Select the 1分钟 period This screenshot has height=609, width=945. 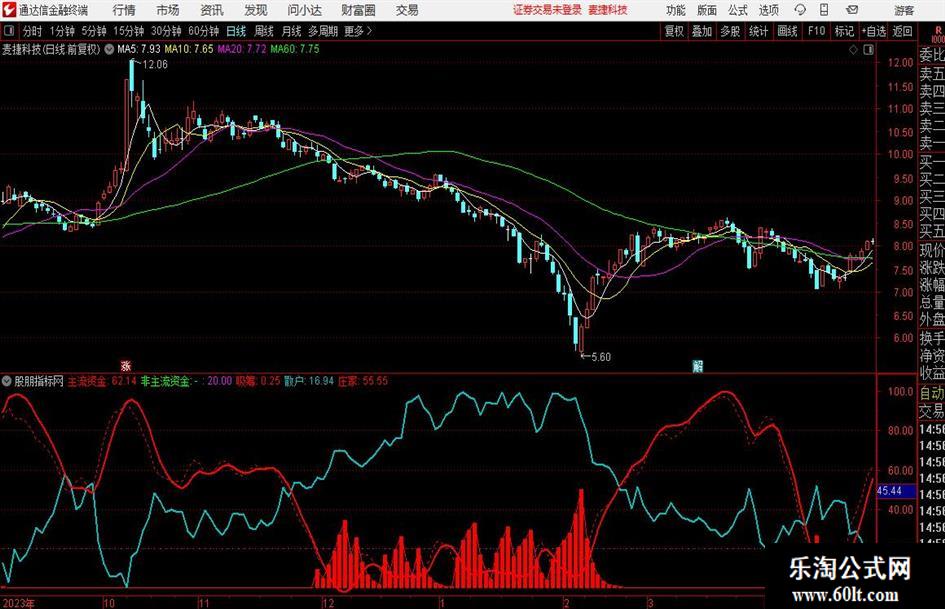point(62,31)
